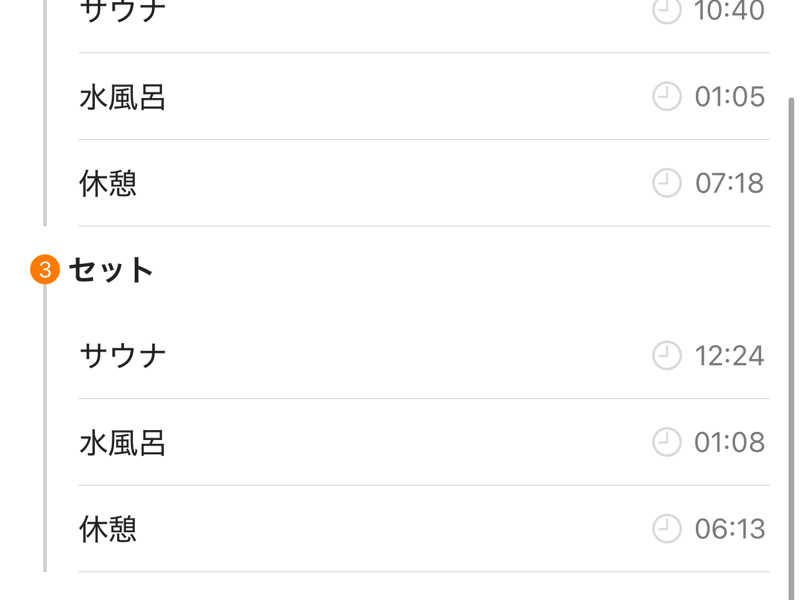Click the orange number 3 badge
Image resolution: width=800 pixels, height=600 pixels.
click(45, 270)
